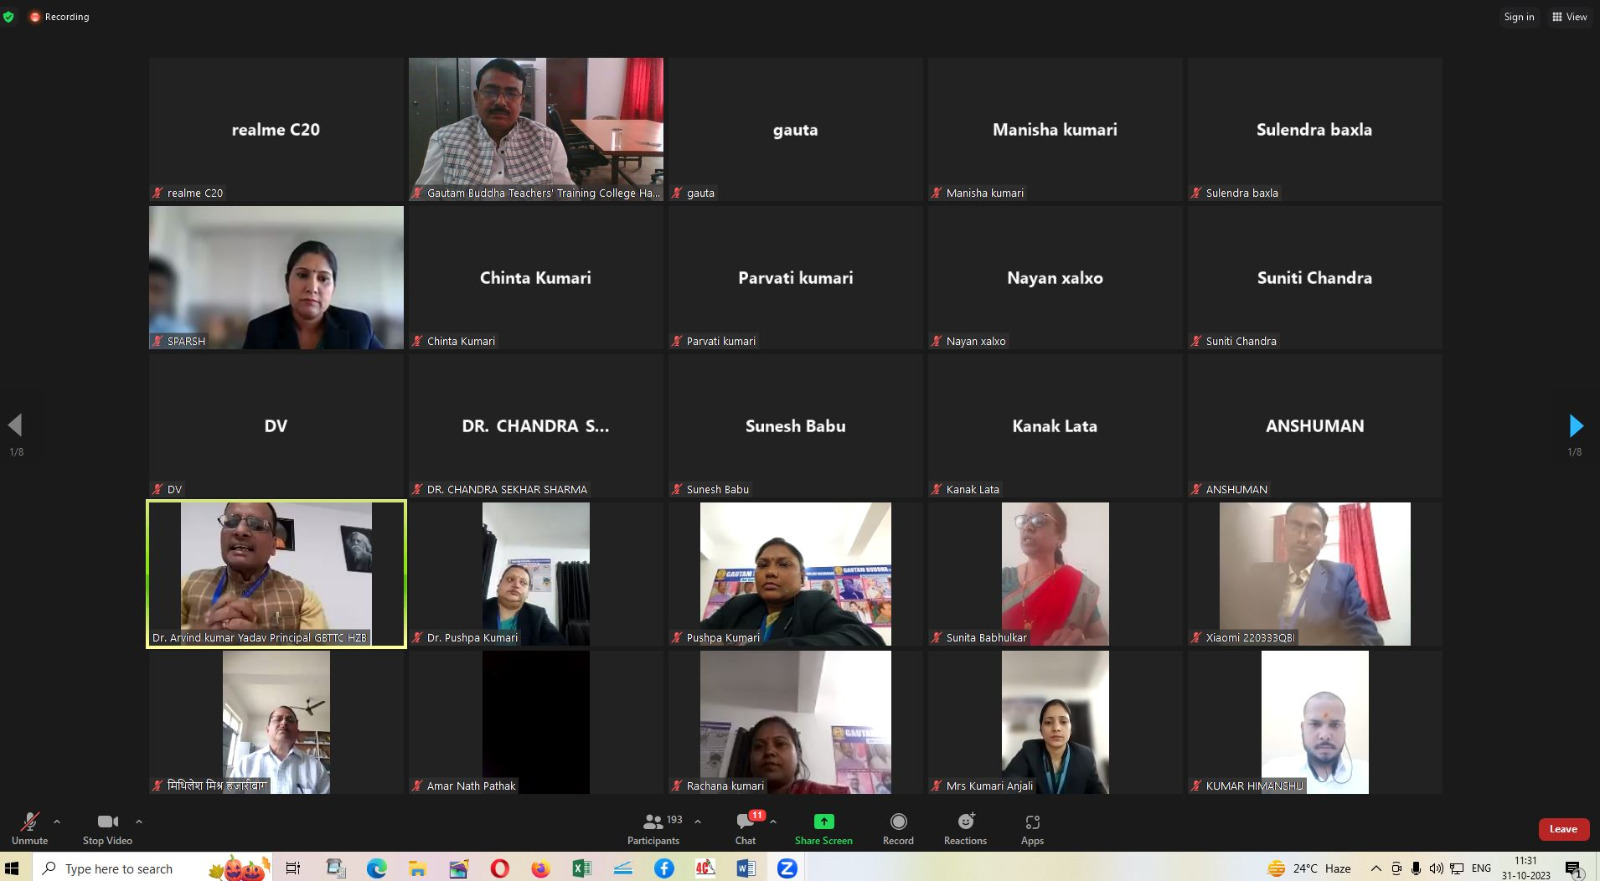Open the Reactions menu
The height and width of the screenshot is (881, 1600).
965,822
